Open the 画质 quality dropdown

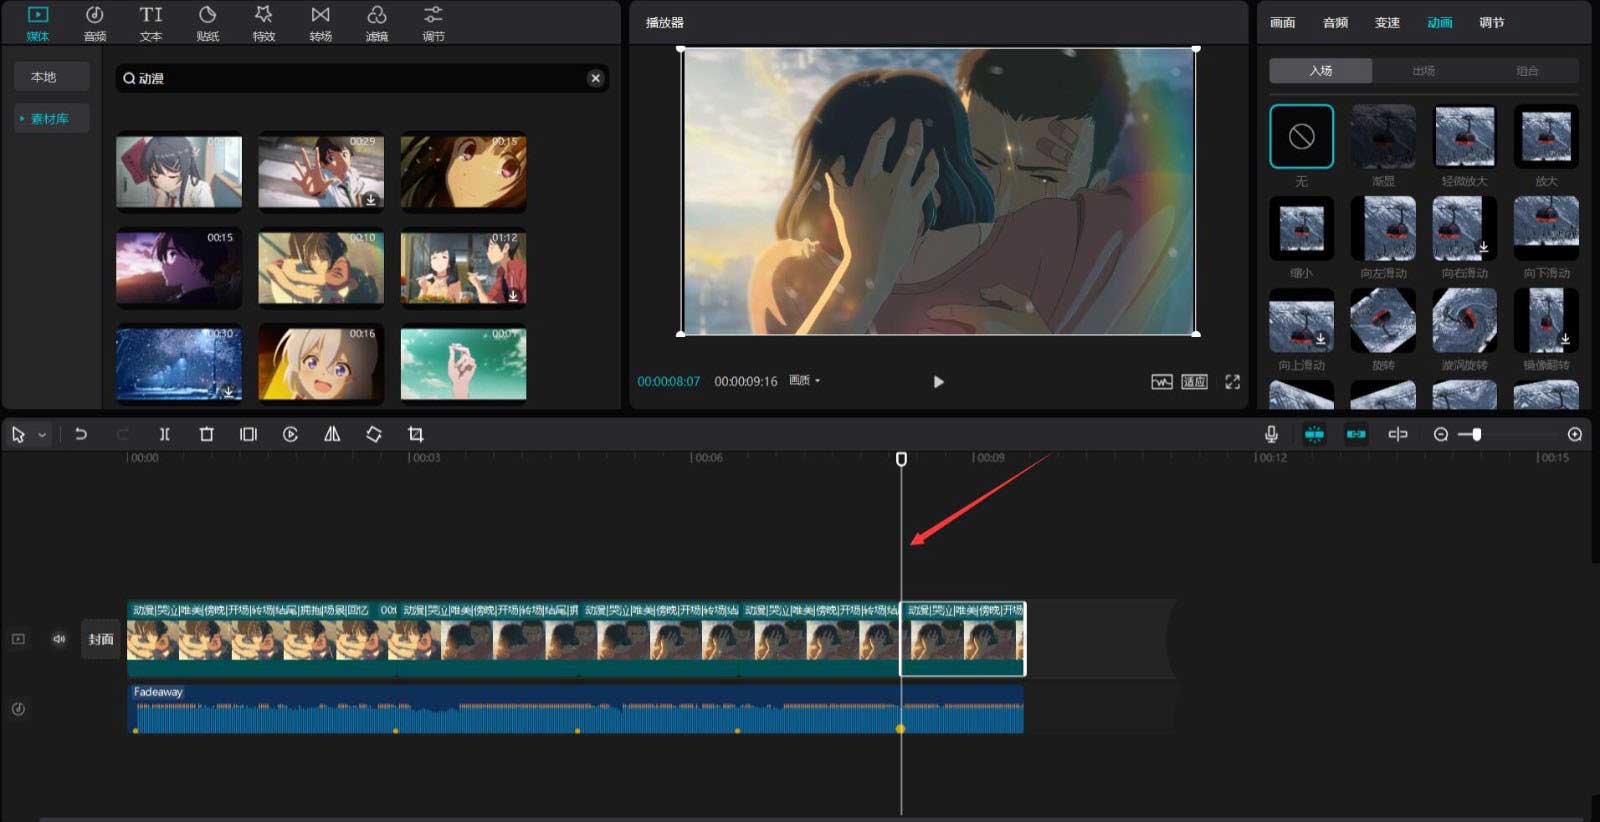pyautogui.click(x=805, y=381)
